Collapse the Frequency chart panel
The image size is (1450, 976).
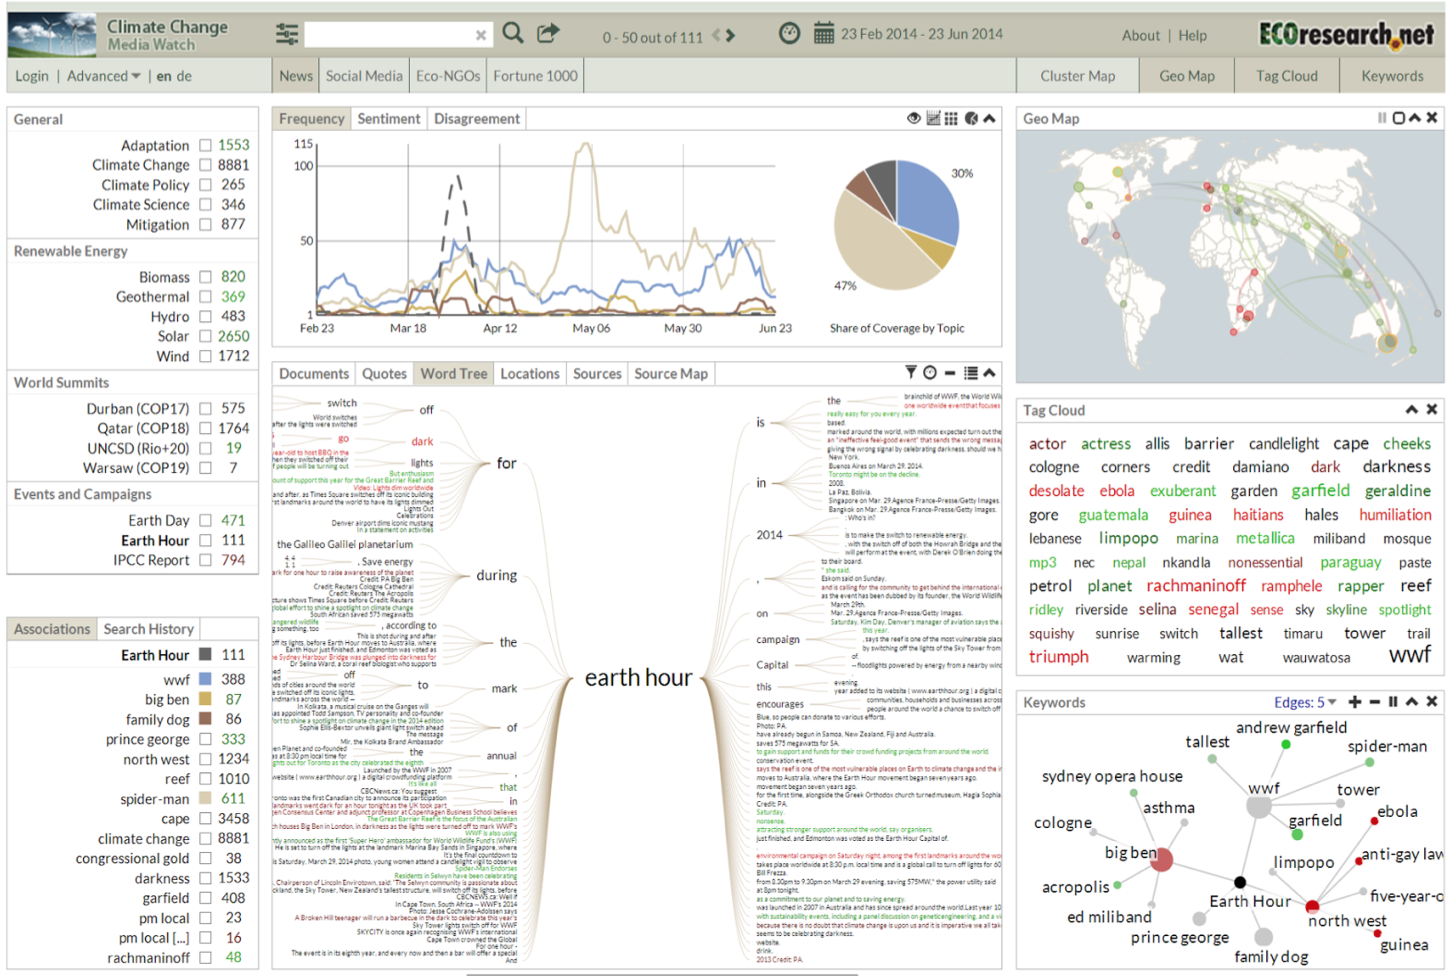pos(989,118)
